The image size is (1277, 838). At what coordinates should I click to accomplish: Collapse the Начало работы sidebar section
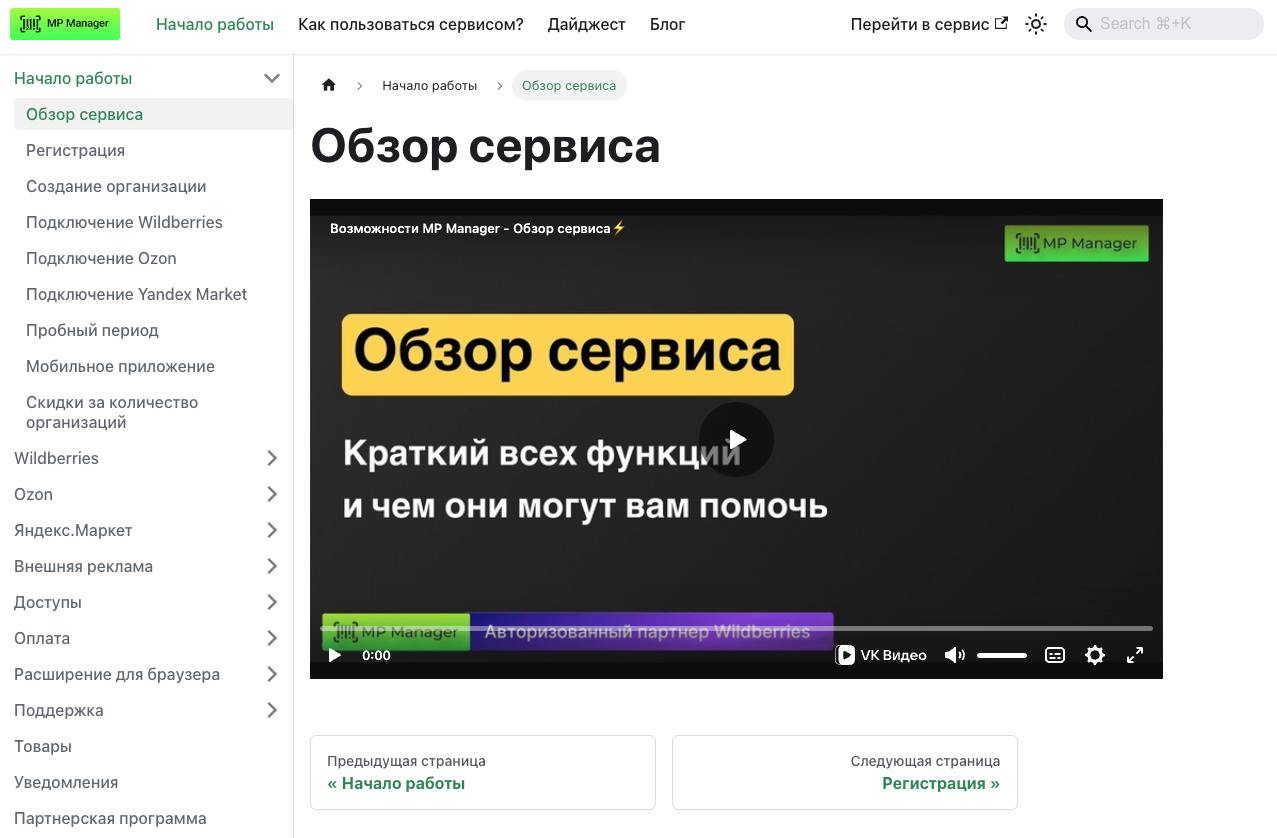pos(271,78)
